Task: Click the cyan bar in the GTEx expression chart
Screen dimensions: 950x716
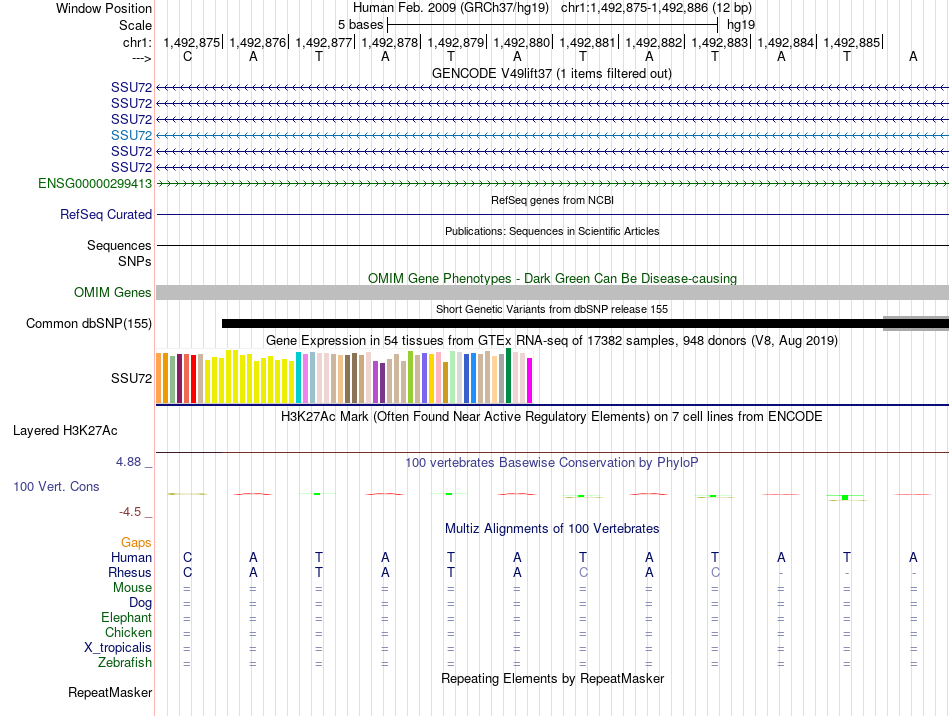Action: click(x=298, y=377)
